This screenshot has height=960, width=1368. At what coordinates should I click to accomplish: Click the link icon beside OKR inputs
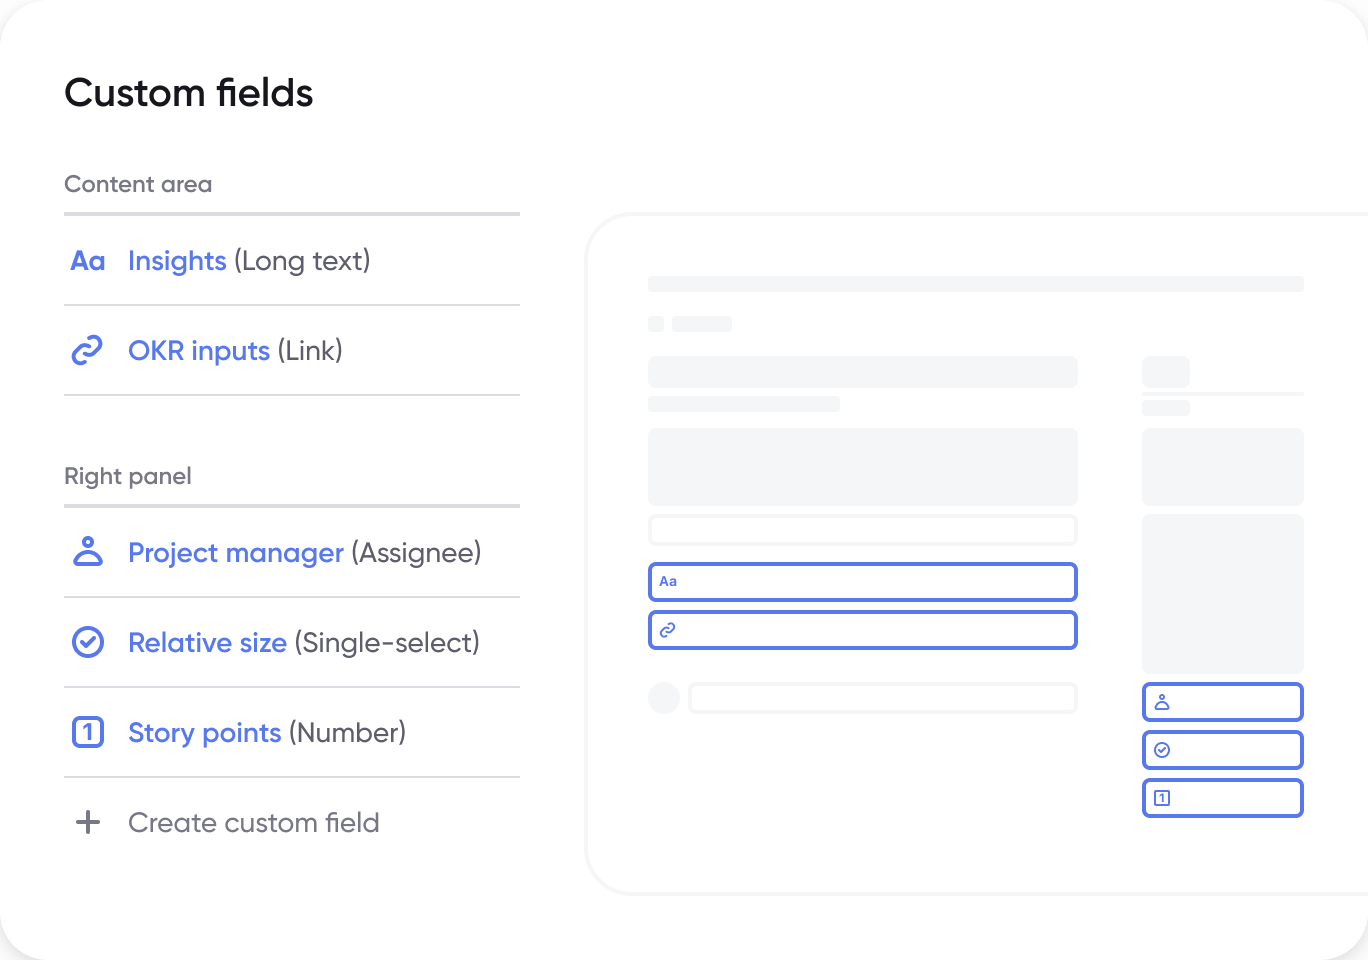pyautogui.click(x=88, y=351)
